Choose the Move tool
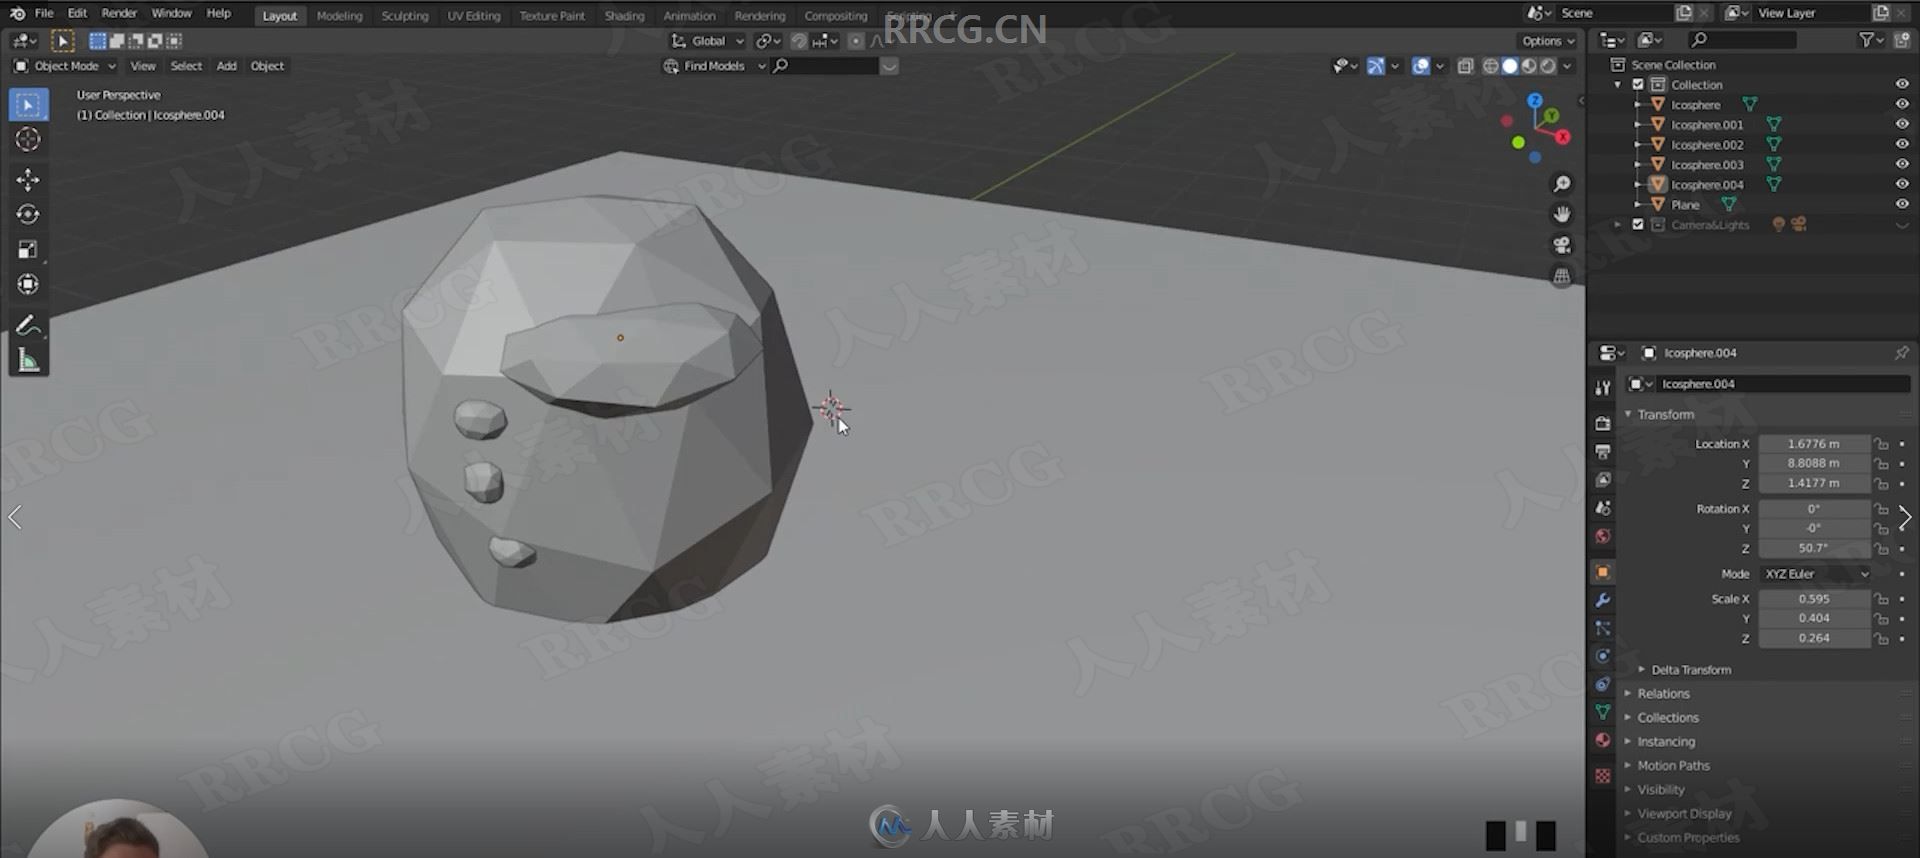Screen dimensions: 1920x858 28,180
